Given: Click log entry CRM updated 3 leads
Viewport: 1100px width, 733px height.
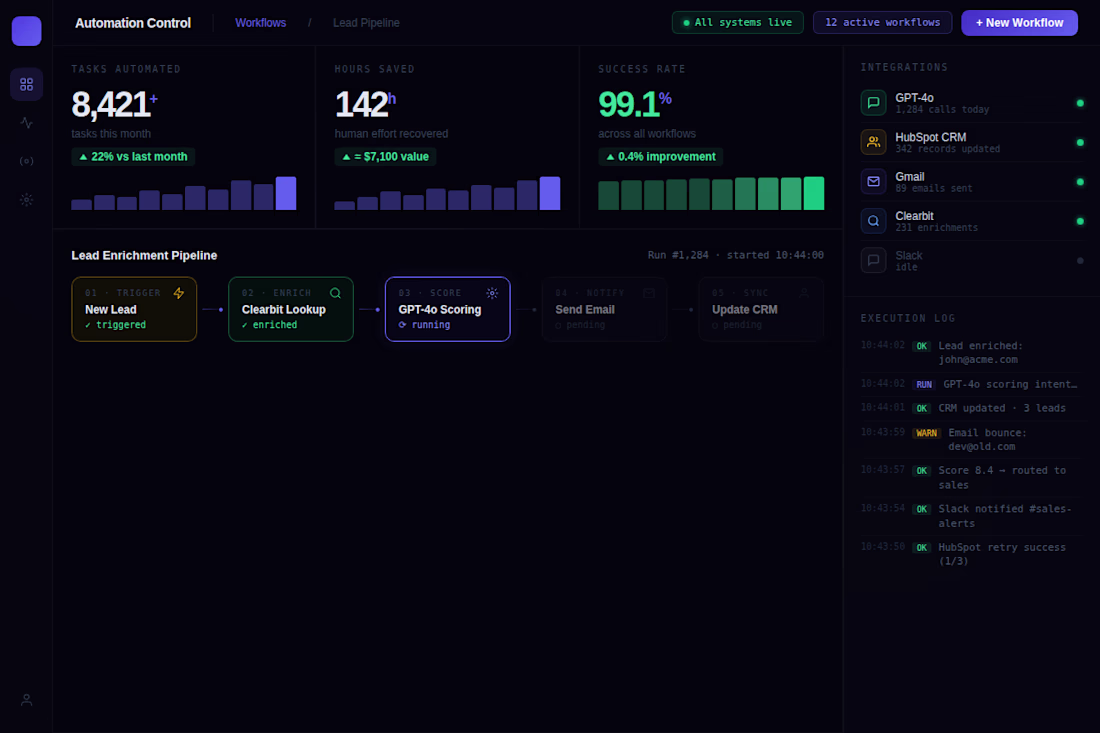Looking at the screenshot, I should tap(972, 408).
